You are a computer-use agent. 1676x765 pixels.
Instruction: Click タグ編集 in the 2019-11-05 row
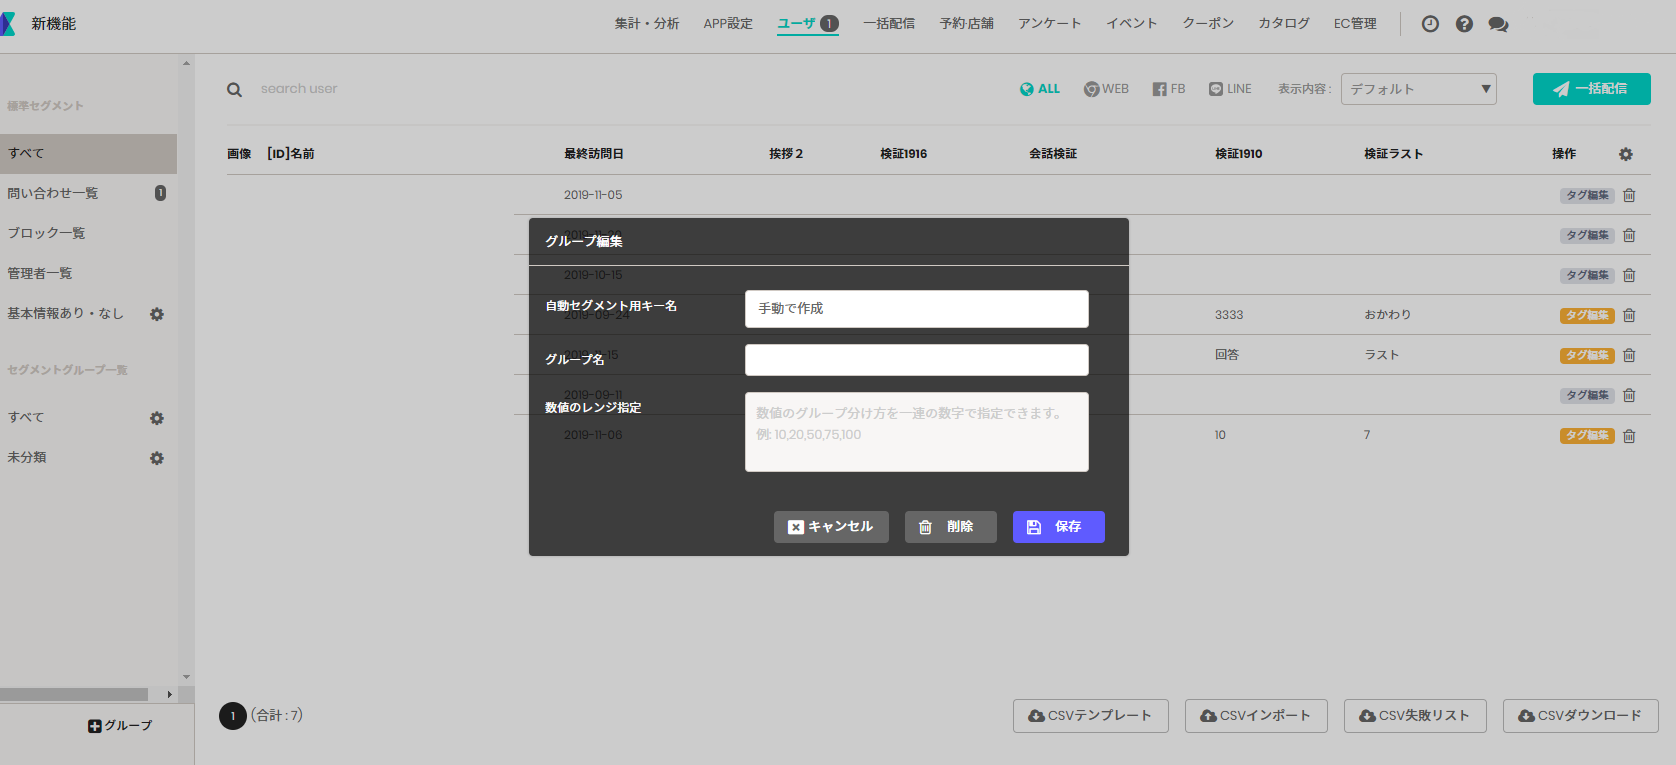[1588, 195]
